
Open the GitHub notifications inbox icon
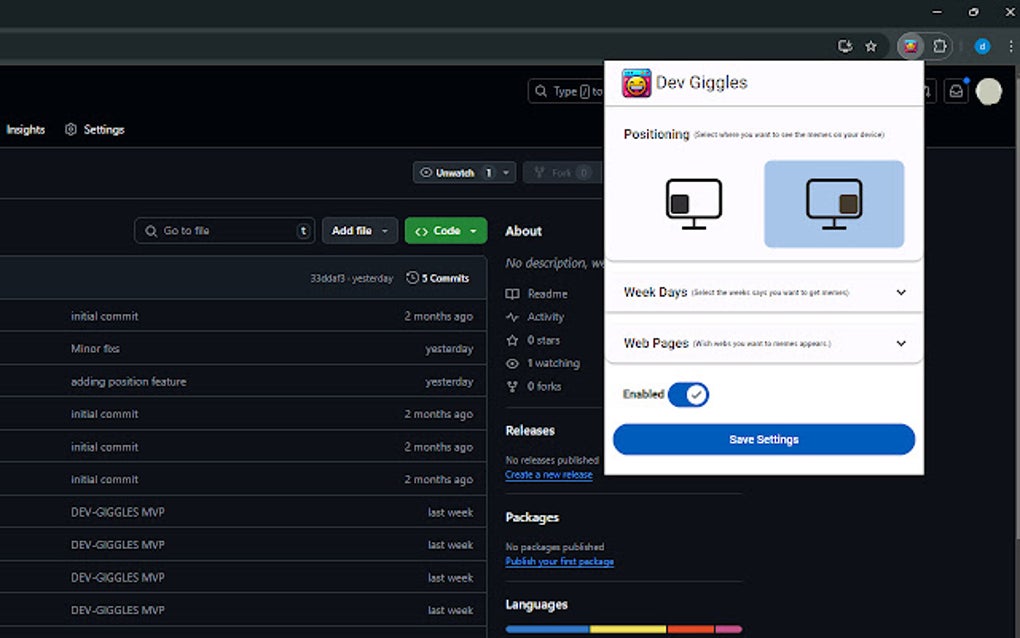(x=956, y=90)
